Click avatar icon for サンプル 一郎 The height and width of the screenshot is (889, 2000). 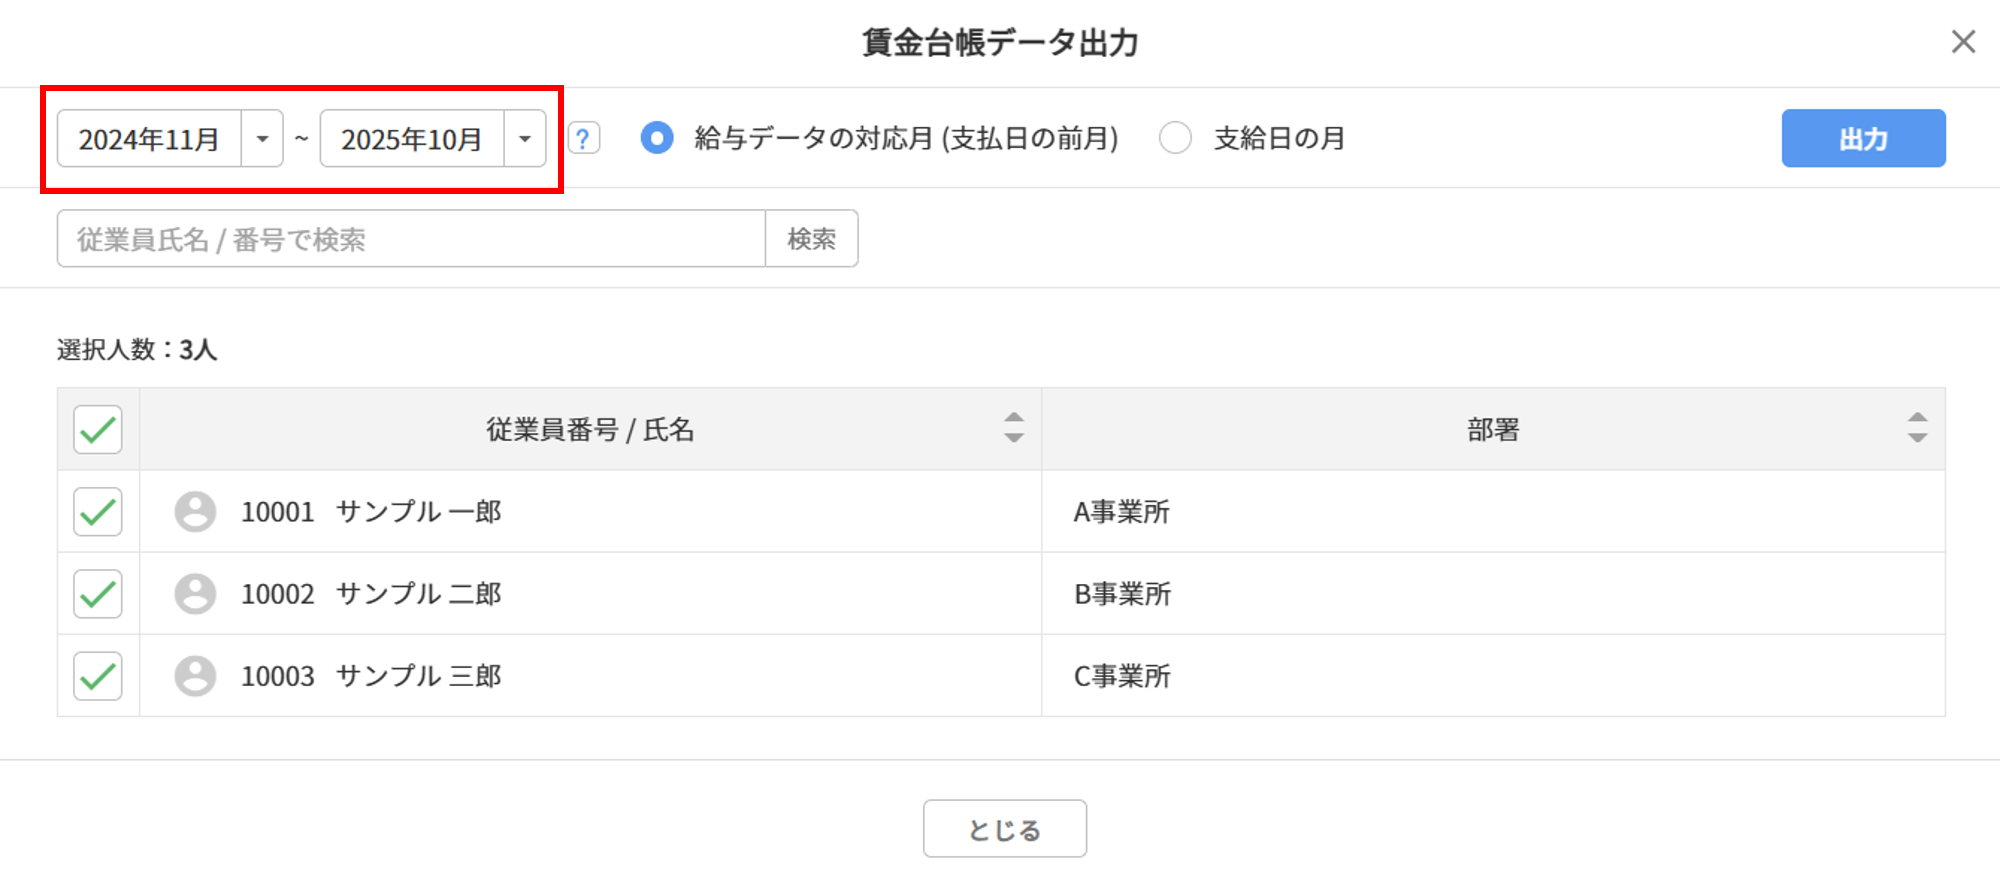pyautogui.click(x=195, y=512)
